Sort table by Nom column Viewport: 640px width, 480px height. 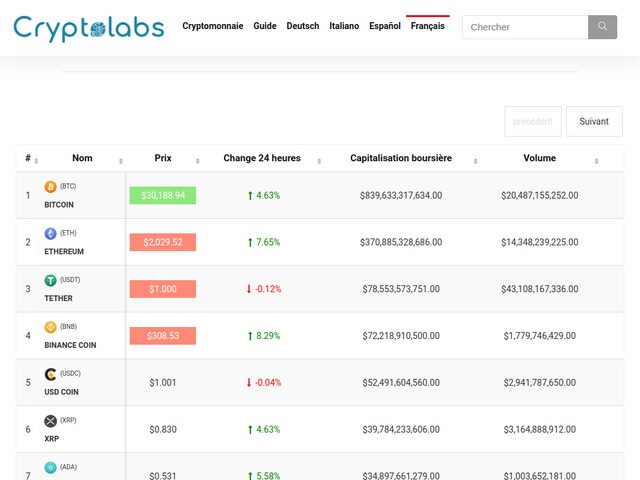click(82, 158)
